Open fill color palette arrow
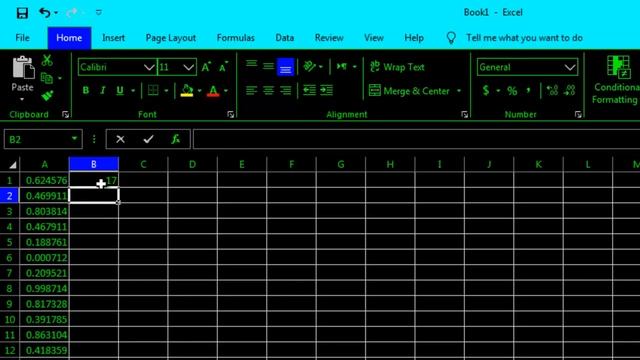The height and width of the screenshot is (360, 640). coord(200,91)
